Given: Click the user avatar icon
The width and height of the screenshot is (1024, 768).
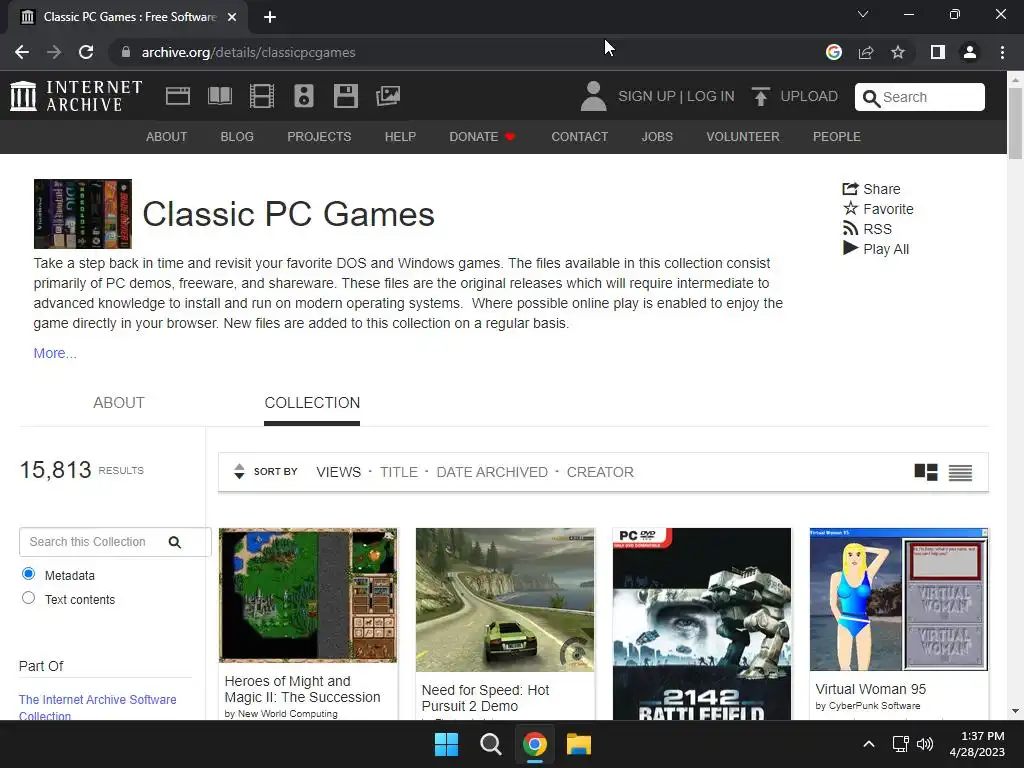Looking at the screenshot, I should pos(593,96).
